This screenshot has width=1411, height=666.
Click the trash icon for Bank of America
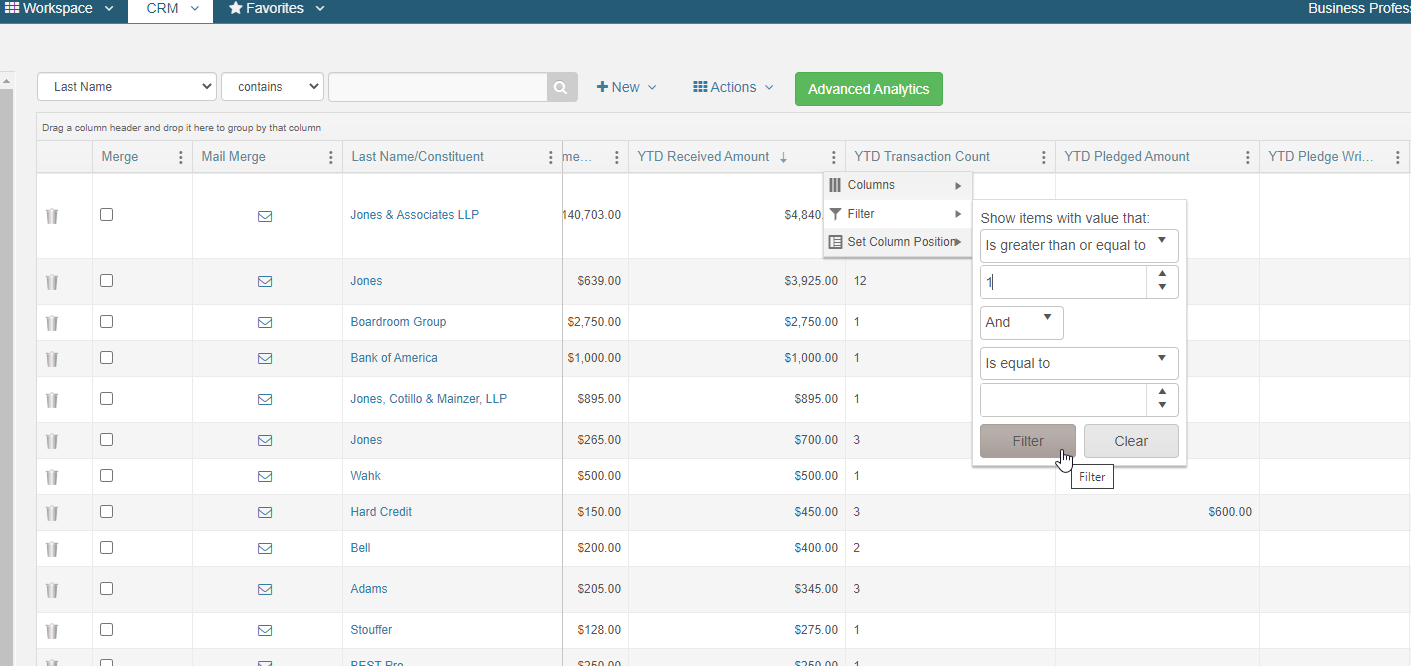coord(52,358)
